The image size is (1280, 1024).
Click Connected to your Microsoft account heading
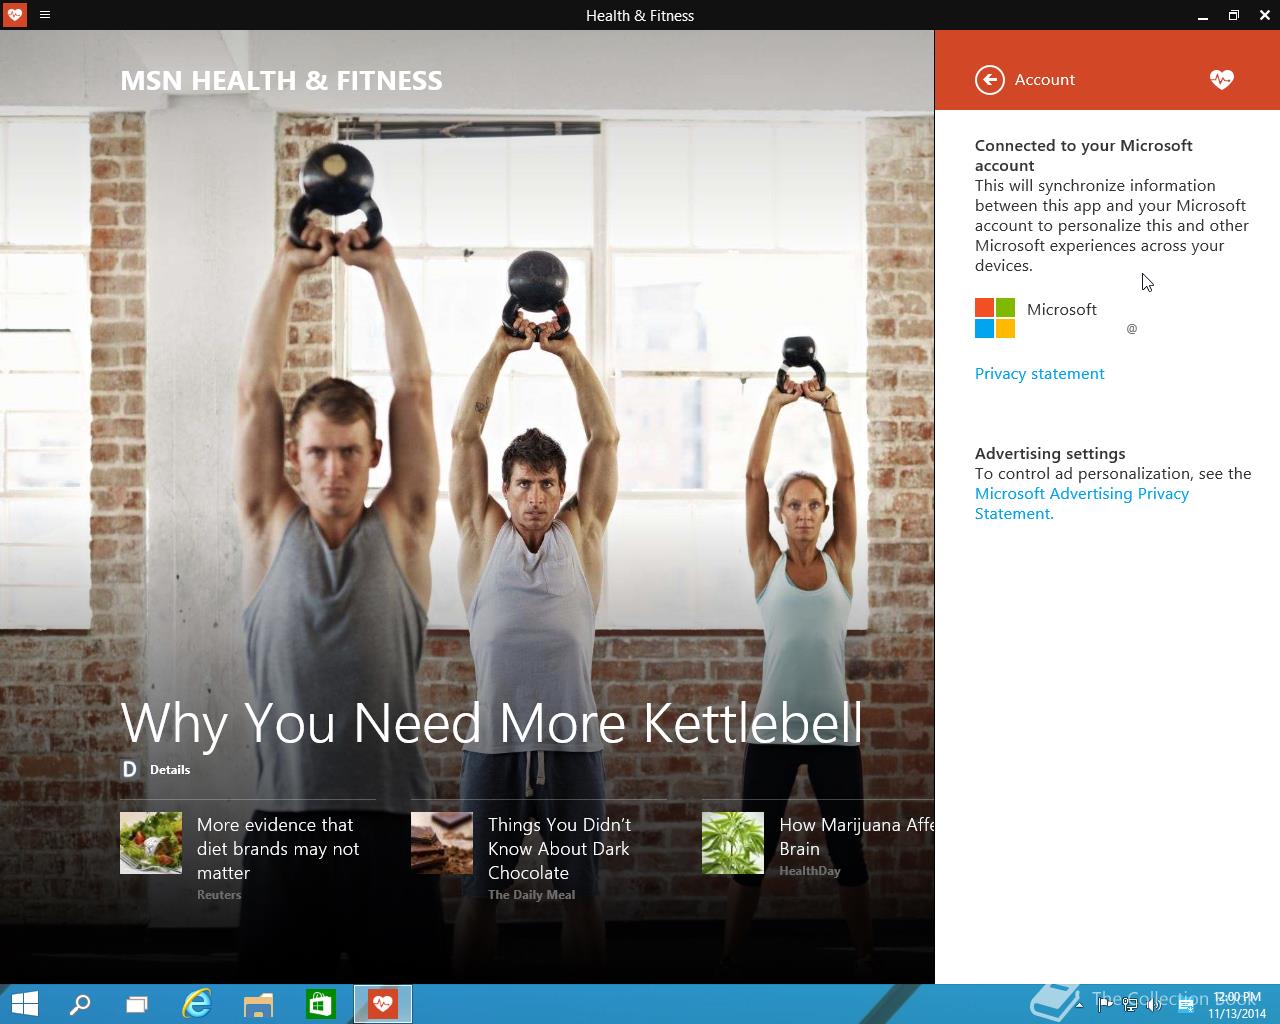click(1084, 156)
